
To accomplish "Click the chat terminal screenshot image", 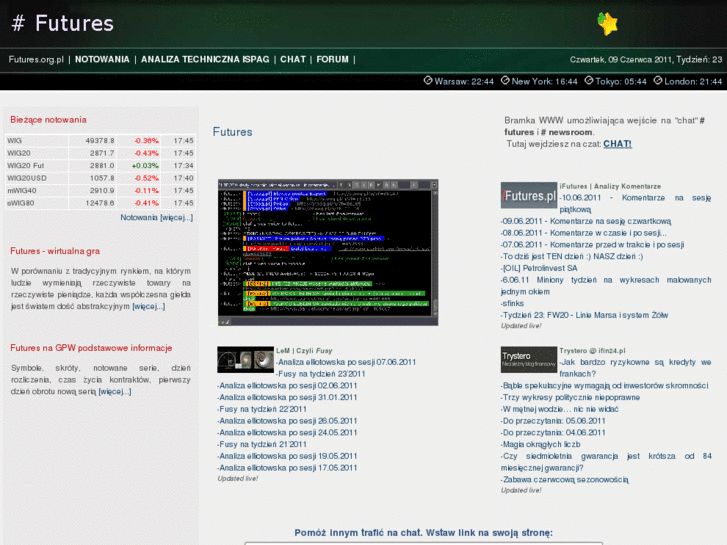I will [x=328, y=252].
